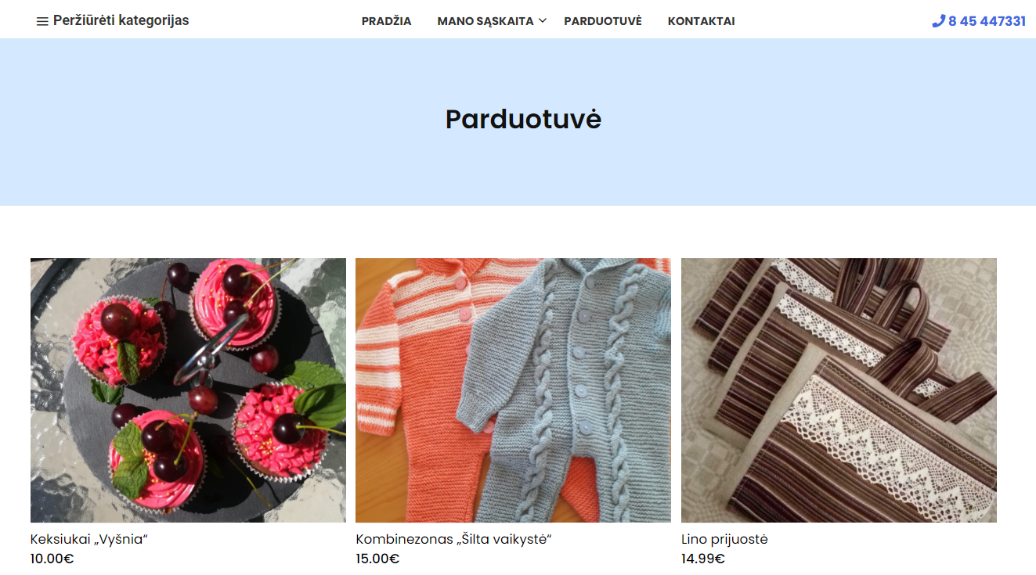Open the hamburger menu icon
This screenshot has height=575, width=1036.
[42, 21]
